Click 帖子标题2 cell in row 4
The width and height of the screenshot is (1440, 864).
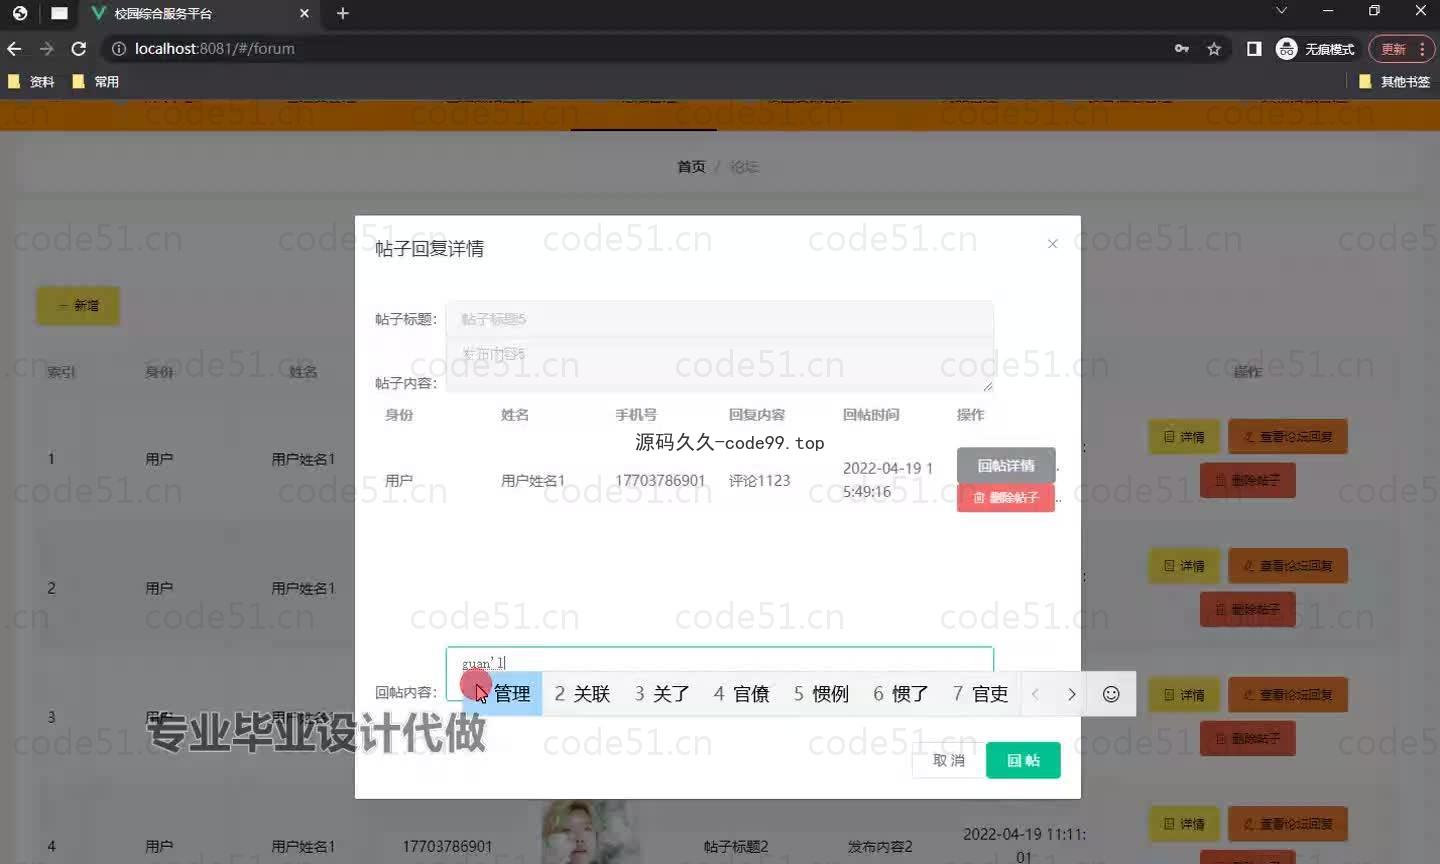click(x=736, y=847)
